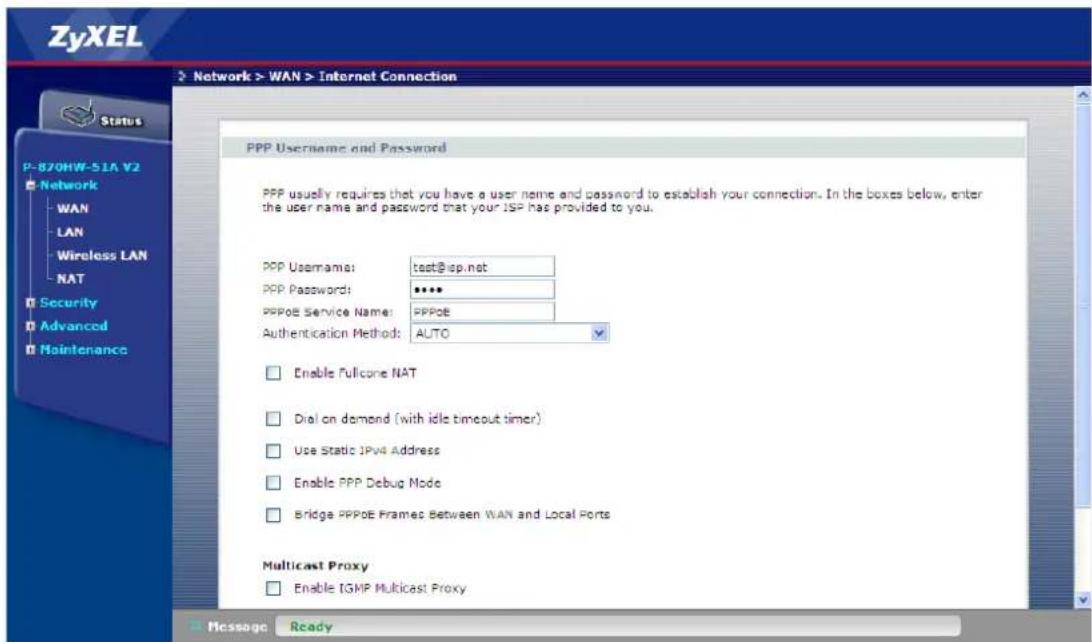Viewport: 1092px width, 642px height.
Task: Click the Ready status message
Action: tap(311, 627)
